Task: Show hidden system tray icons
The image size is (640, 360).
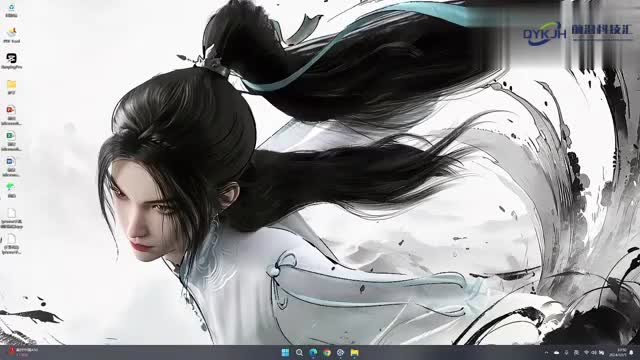Action: point(547,352)
